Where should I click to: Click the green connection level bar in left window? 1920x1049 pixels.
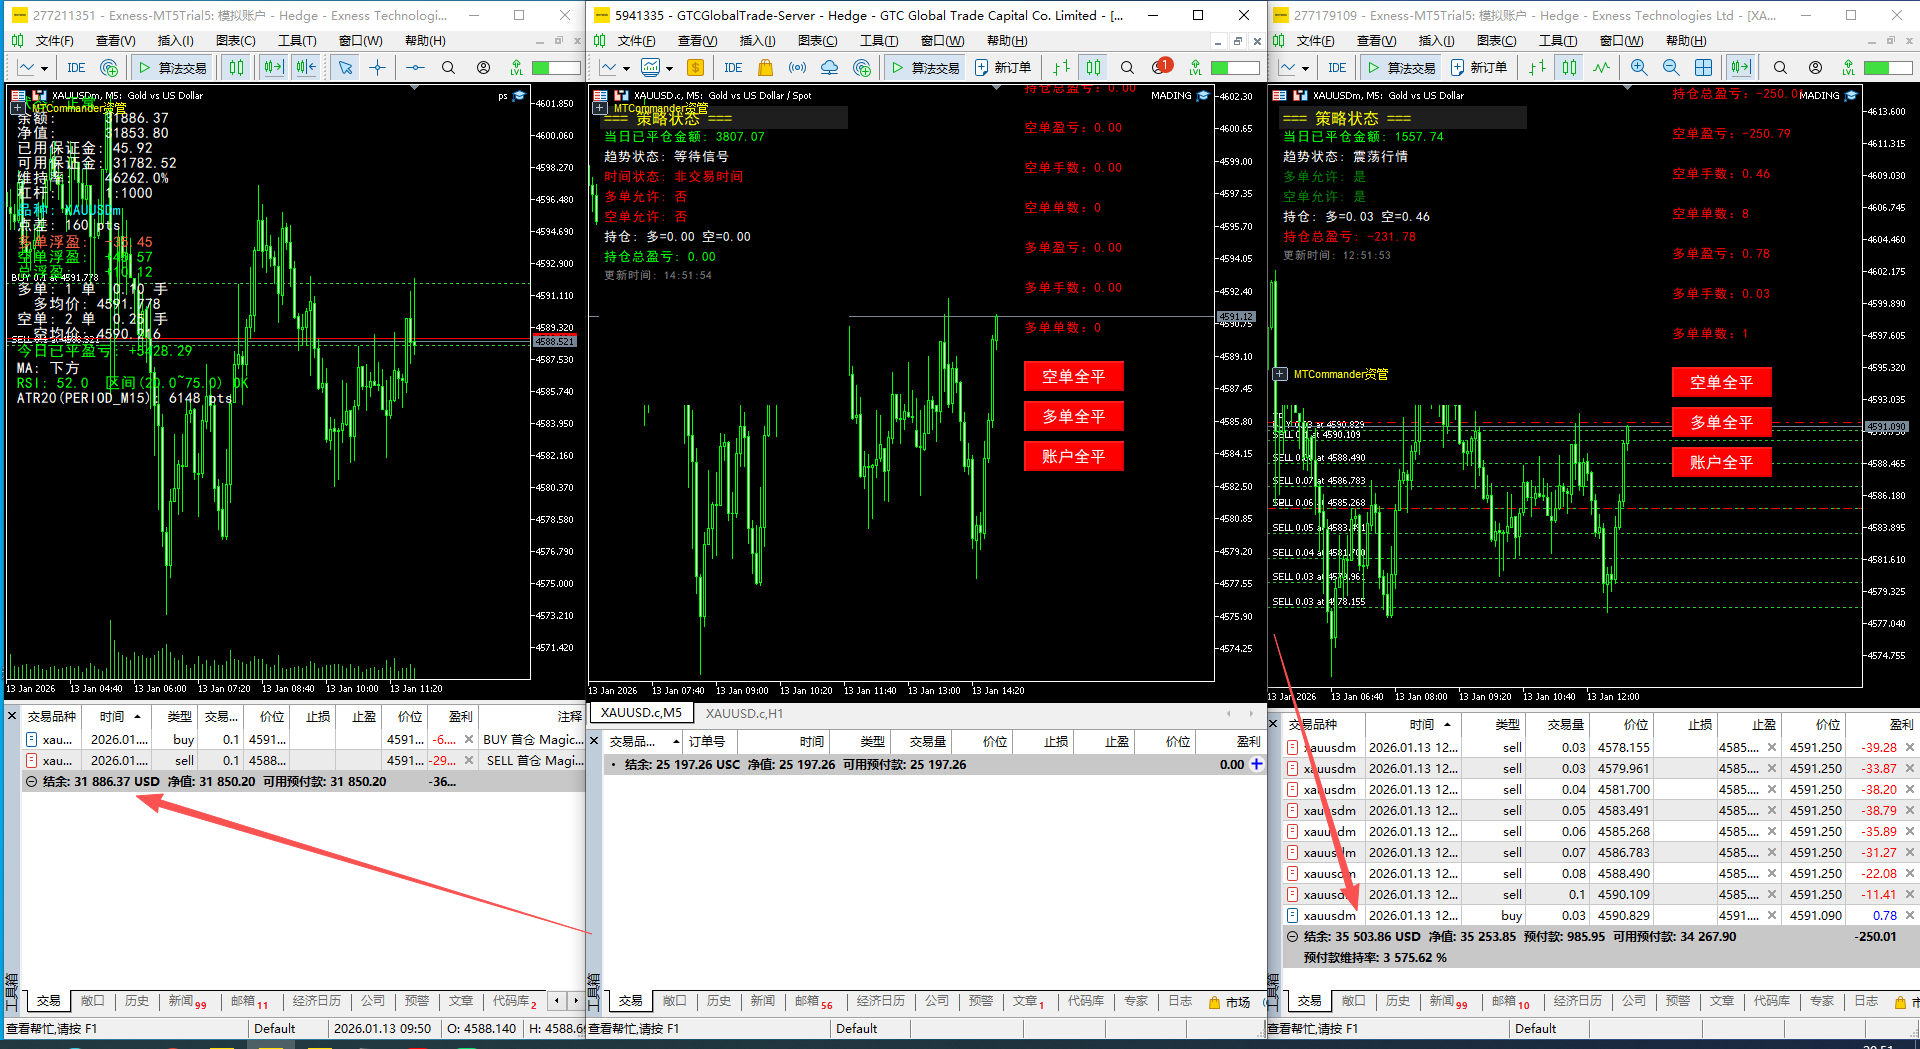(x=556, y=68)
